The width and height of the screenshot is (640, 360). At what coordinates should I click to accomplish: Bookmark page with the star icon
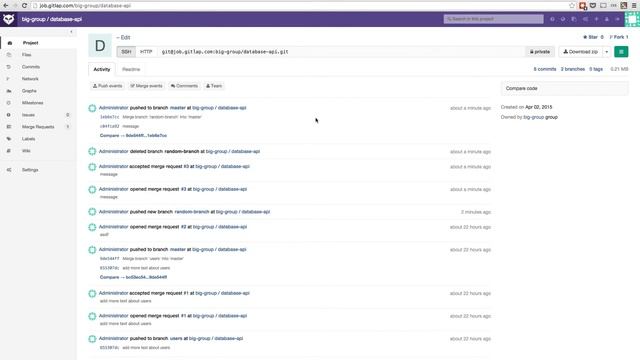pos(572,6)
